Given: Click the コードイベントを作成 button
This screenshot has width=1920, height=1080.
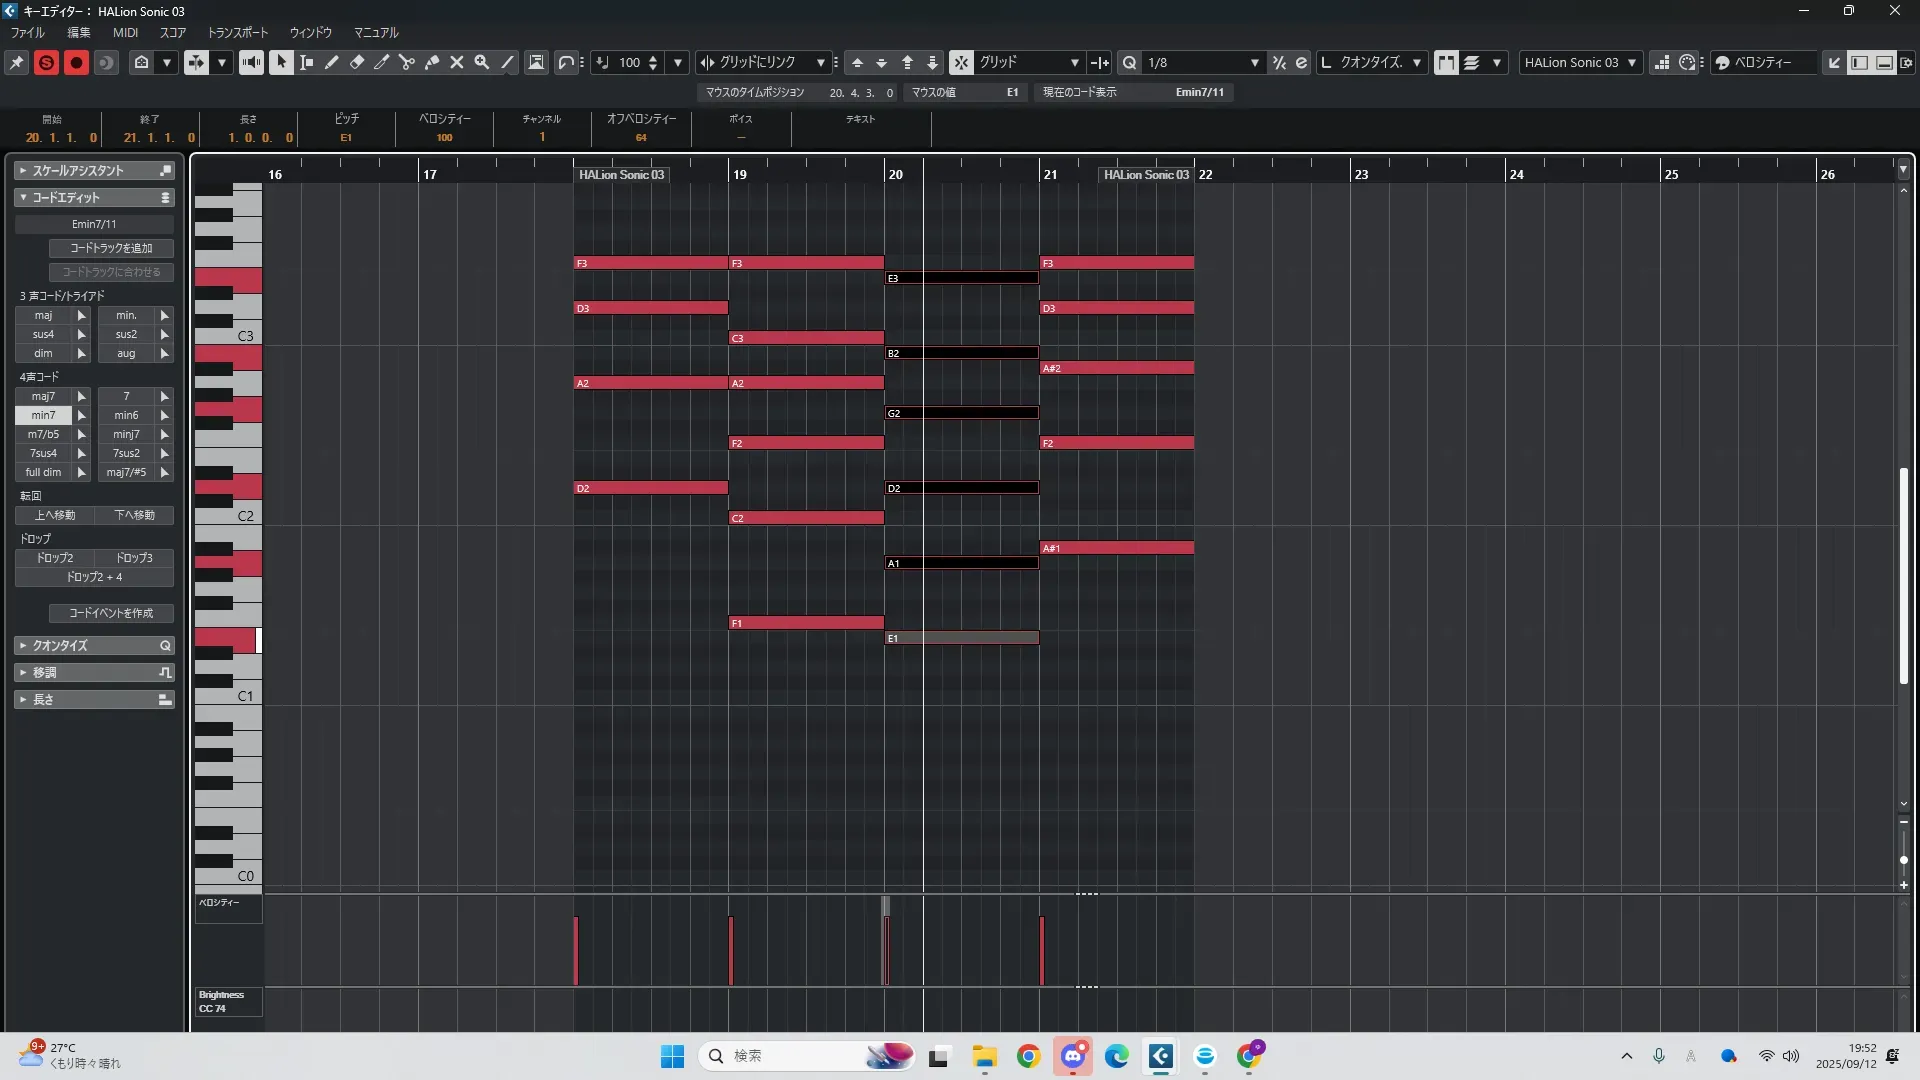Looking at the screenshot, I should pyautogui.click(x=111, y=613).
